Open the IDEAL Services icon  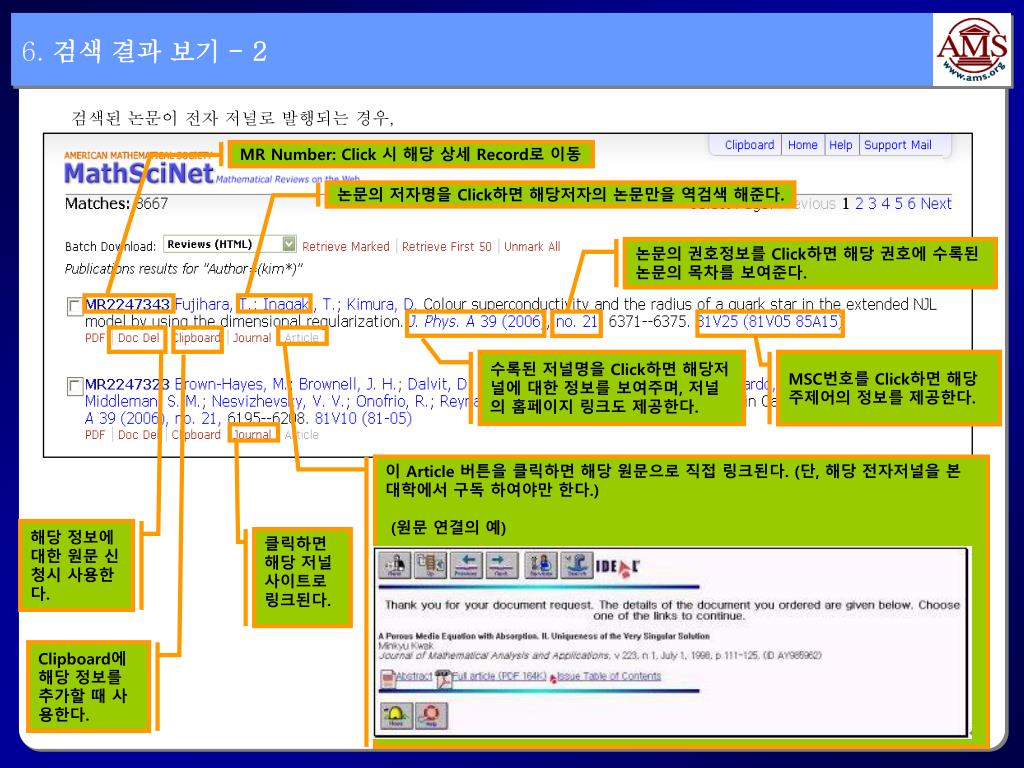[541, 565]
